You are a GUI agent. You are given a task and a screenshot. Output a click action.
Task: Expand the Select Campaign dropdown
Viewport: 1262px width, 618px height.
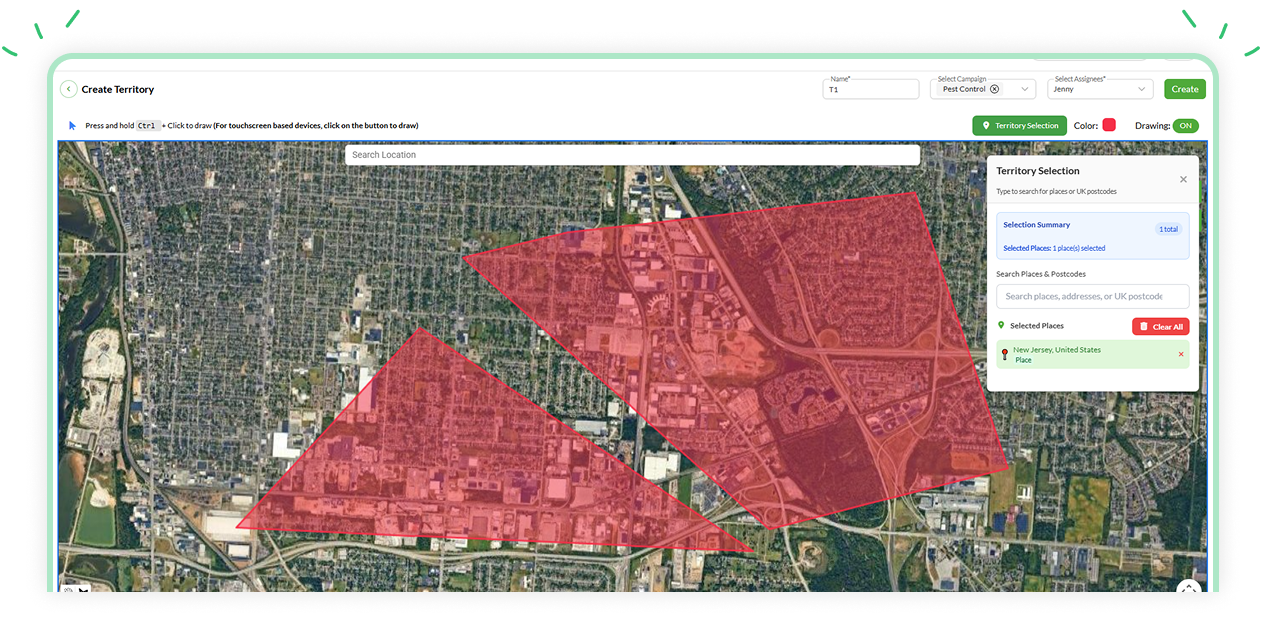(1025, 89)
